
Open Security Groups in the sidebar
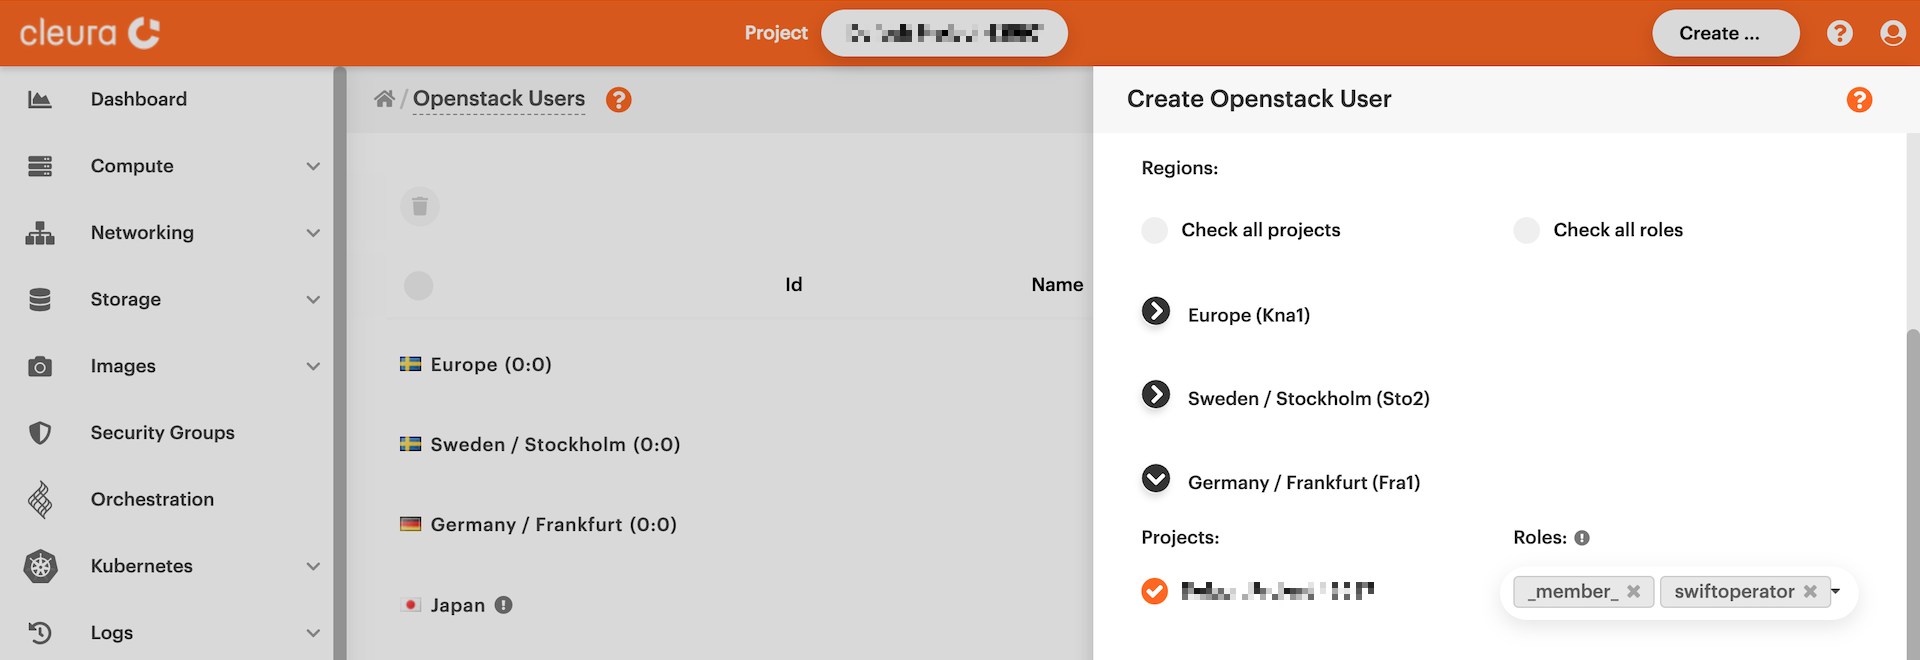162,433
